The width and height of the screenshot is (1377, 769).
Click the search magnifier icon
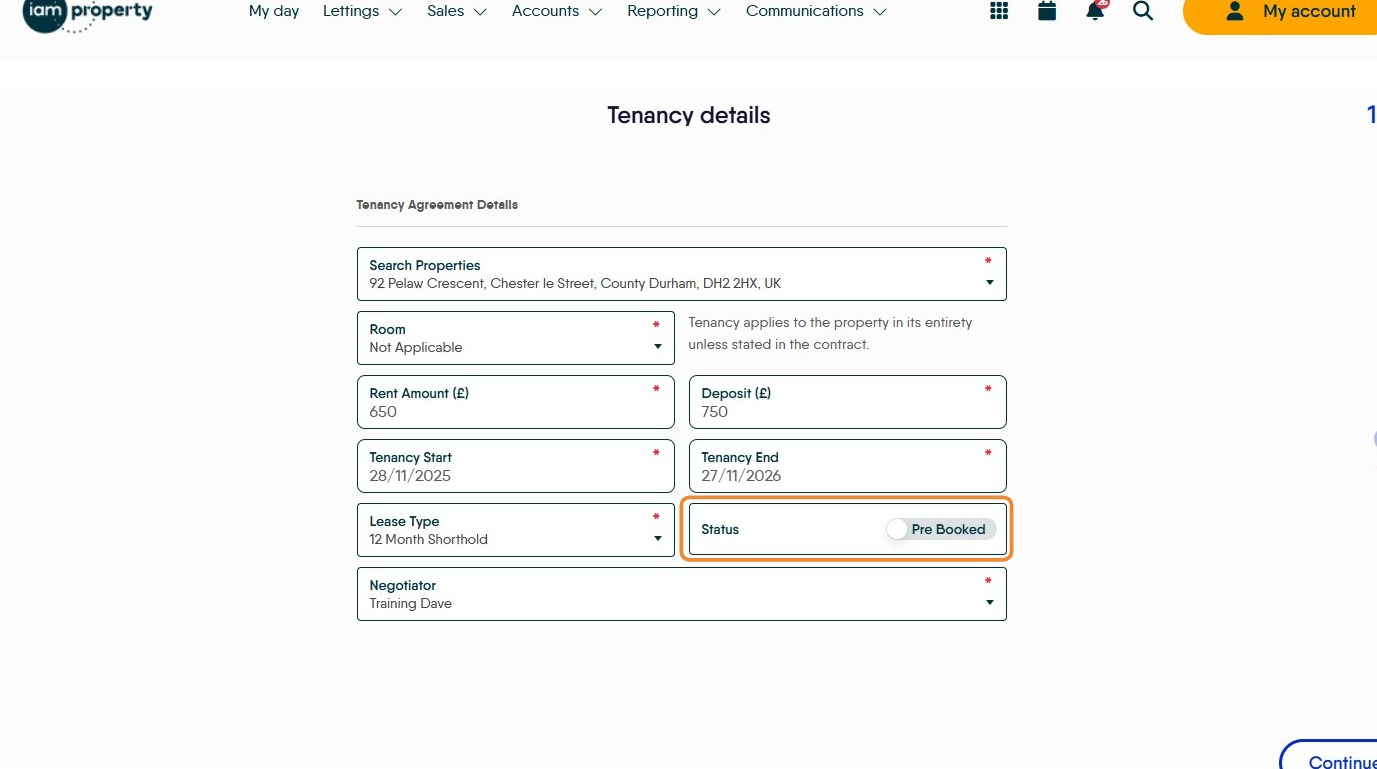pos(1143,11)
